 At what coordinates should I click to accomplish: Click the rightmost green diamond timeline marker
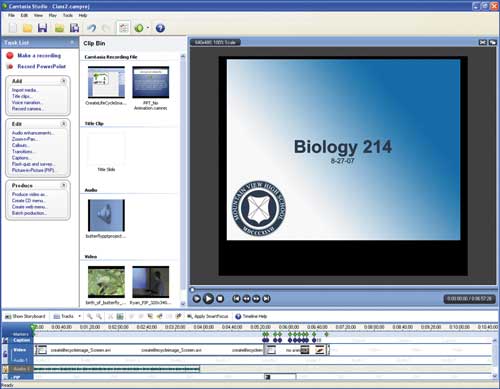326,334
